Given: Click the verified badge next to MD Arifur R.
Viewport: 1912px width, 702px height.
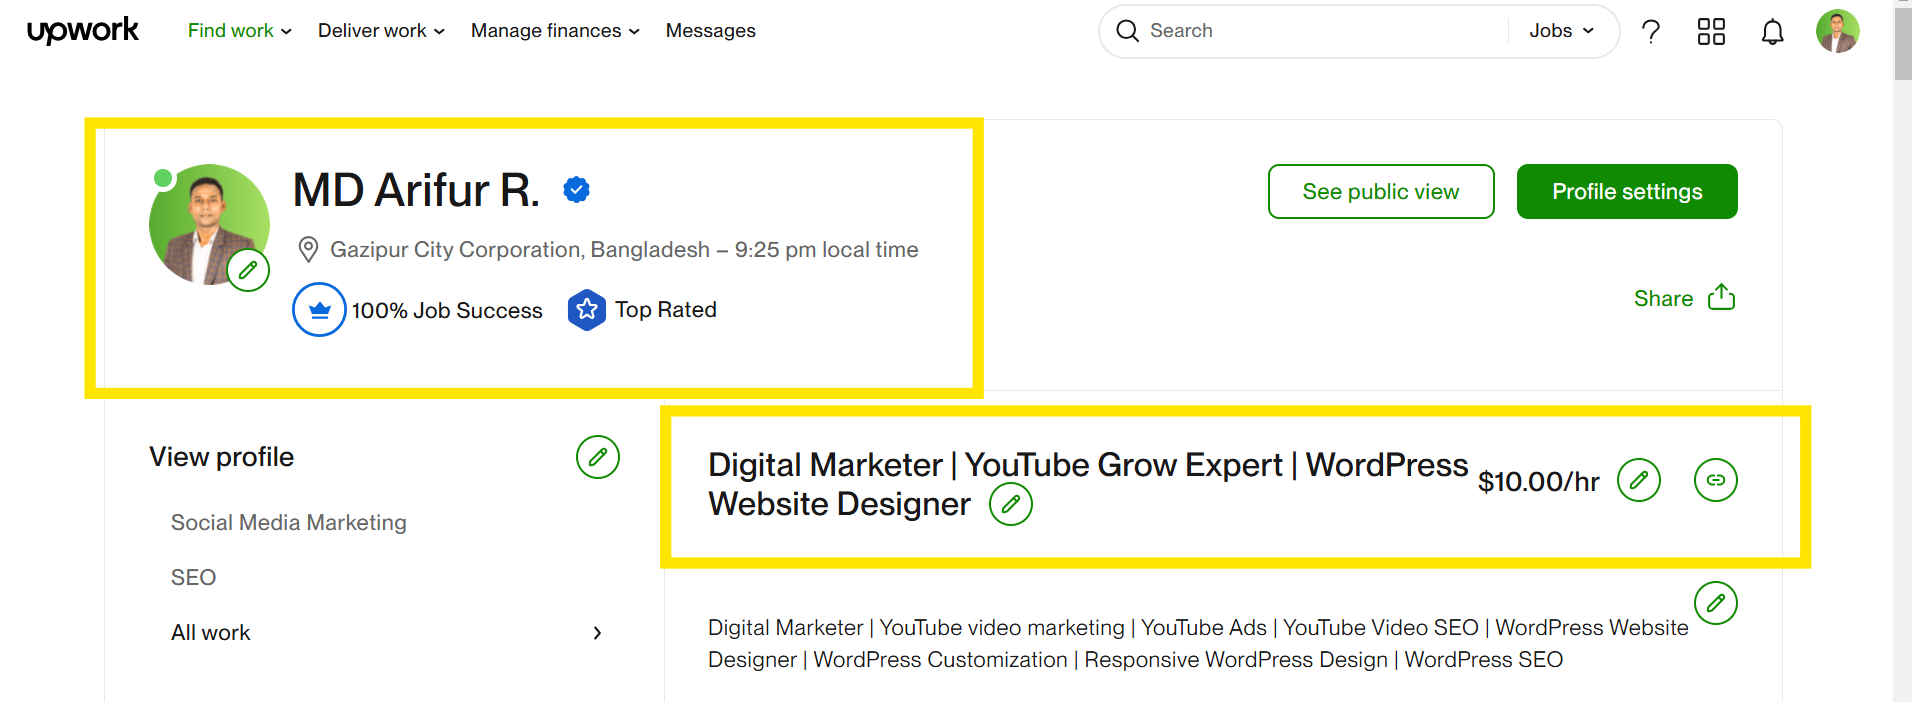Looking at the screenshot, I should click(576, 189).
